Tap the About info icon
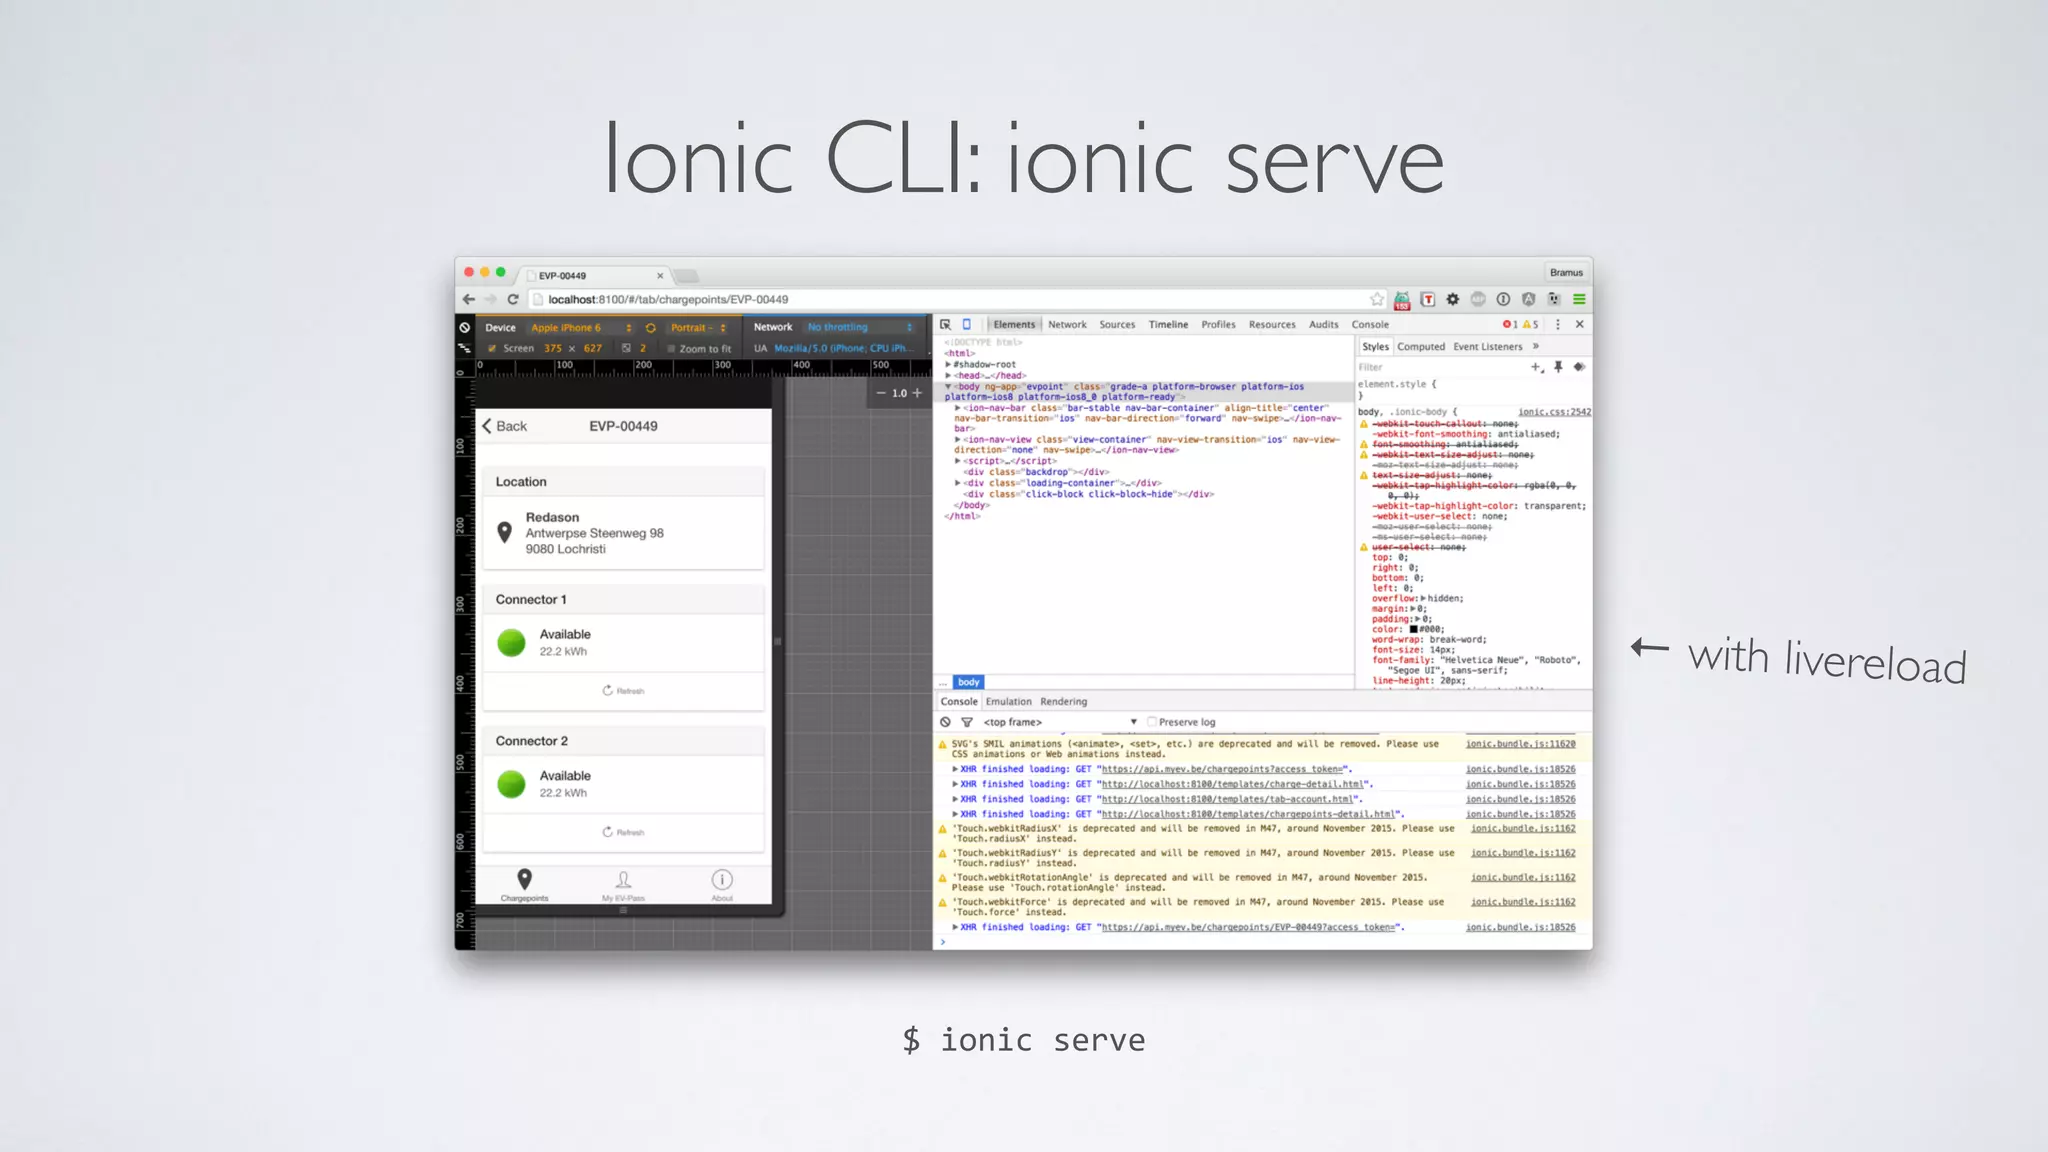2048x1152 pixels. (722, 879)
